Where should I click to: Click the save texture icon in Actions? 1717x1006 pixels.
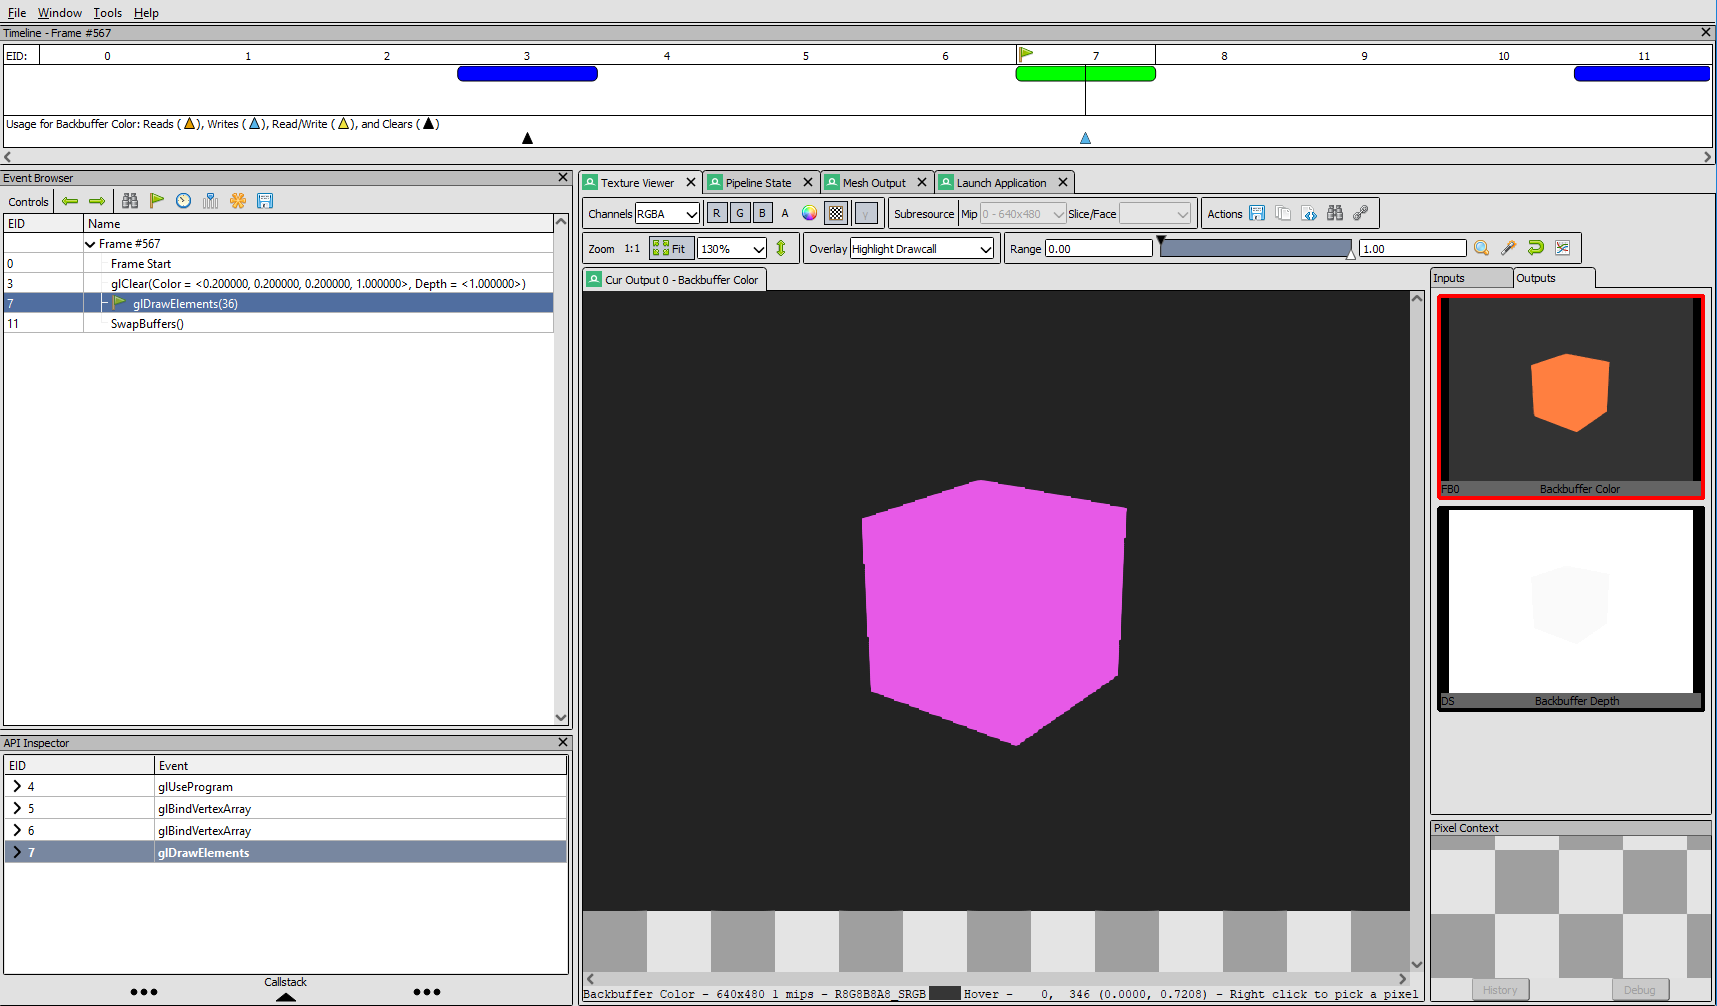(1257, 213)
